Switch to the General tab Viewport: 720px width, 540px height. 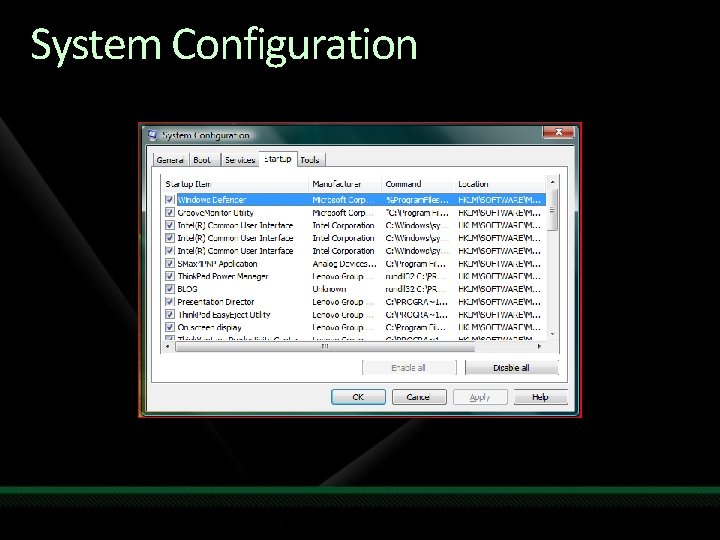[170, 160]
